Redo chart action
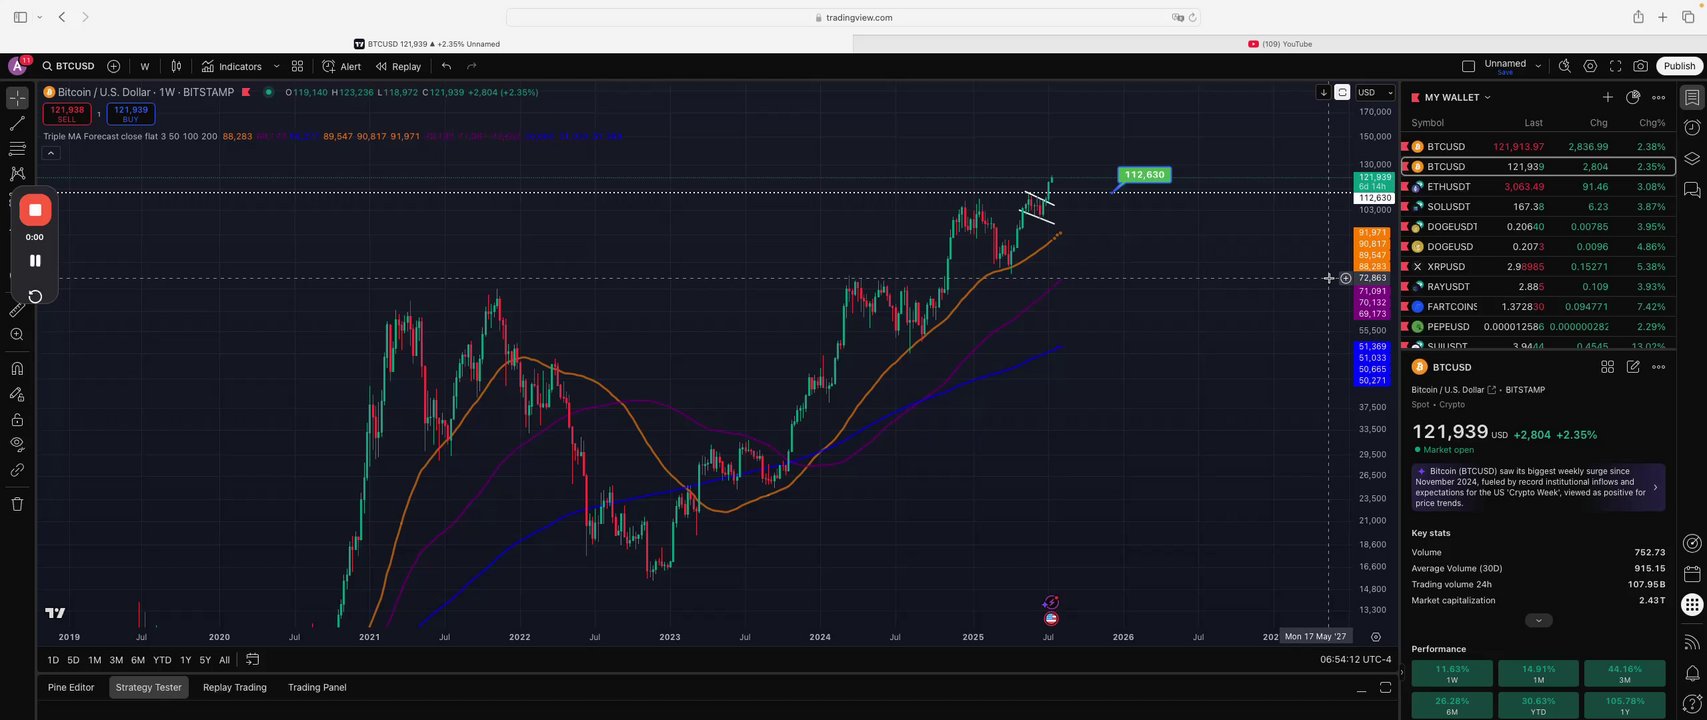 [x=472, y=66]
